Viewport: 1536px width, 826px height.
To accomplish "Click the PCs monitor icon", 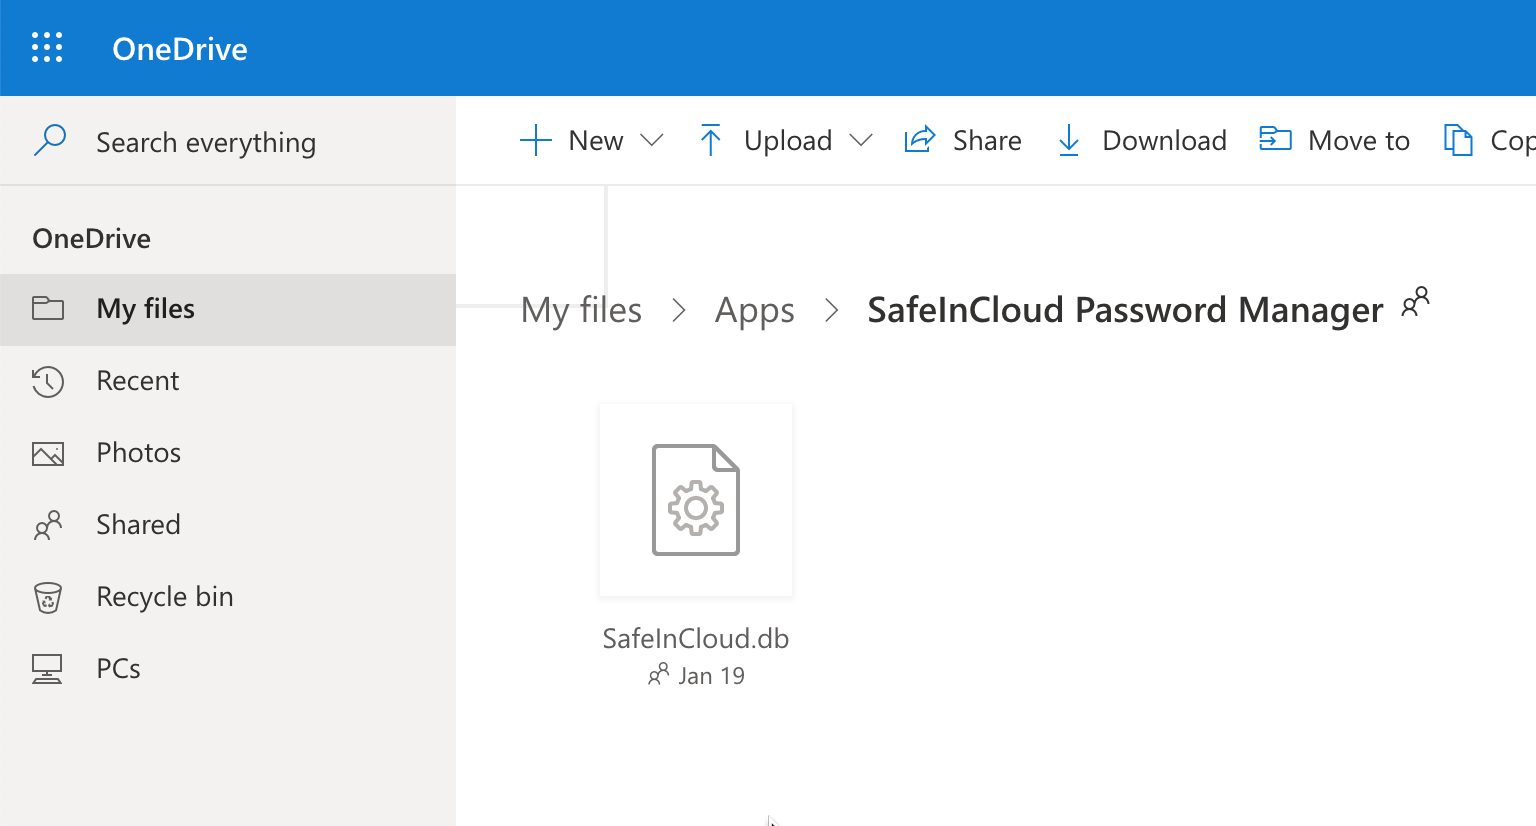I will pyautogui.click(x=48, y=669).
